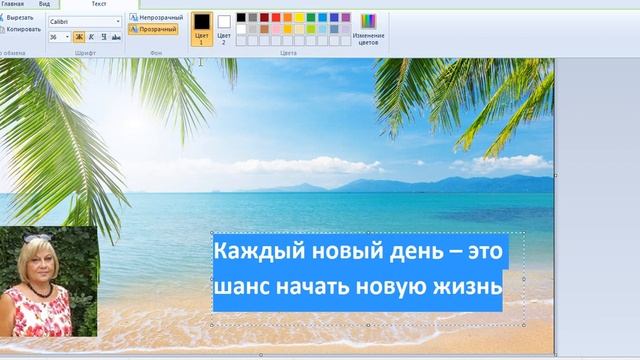Open the Текст tab
The image size is (640, 360).
pyautogui.click(x=99, y=4)
